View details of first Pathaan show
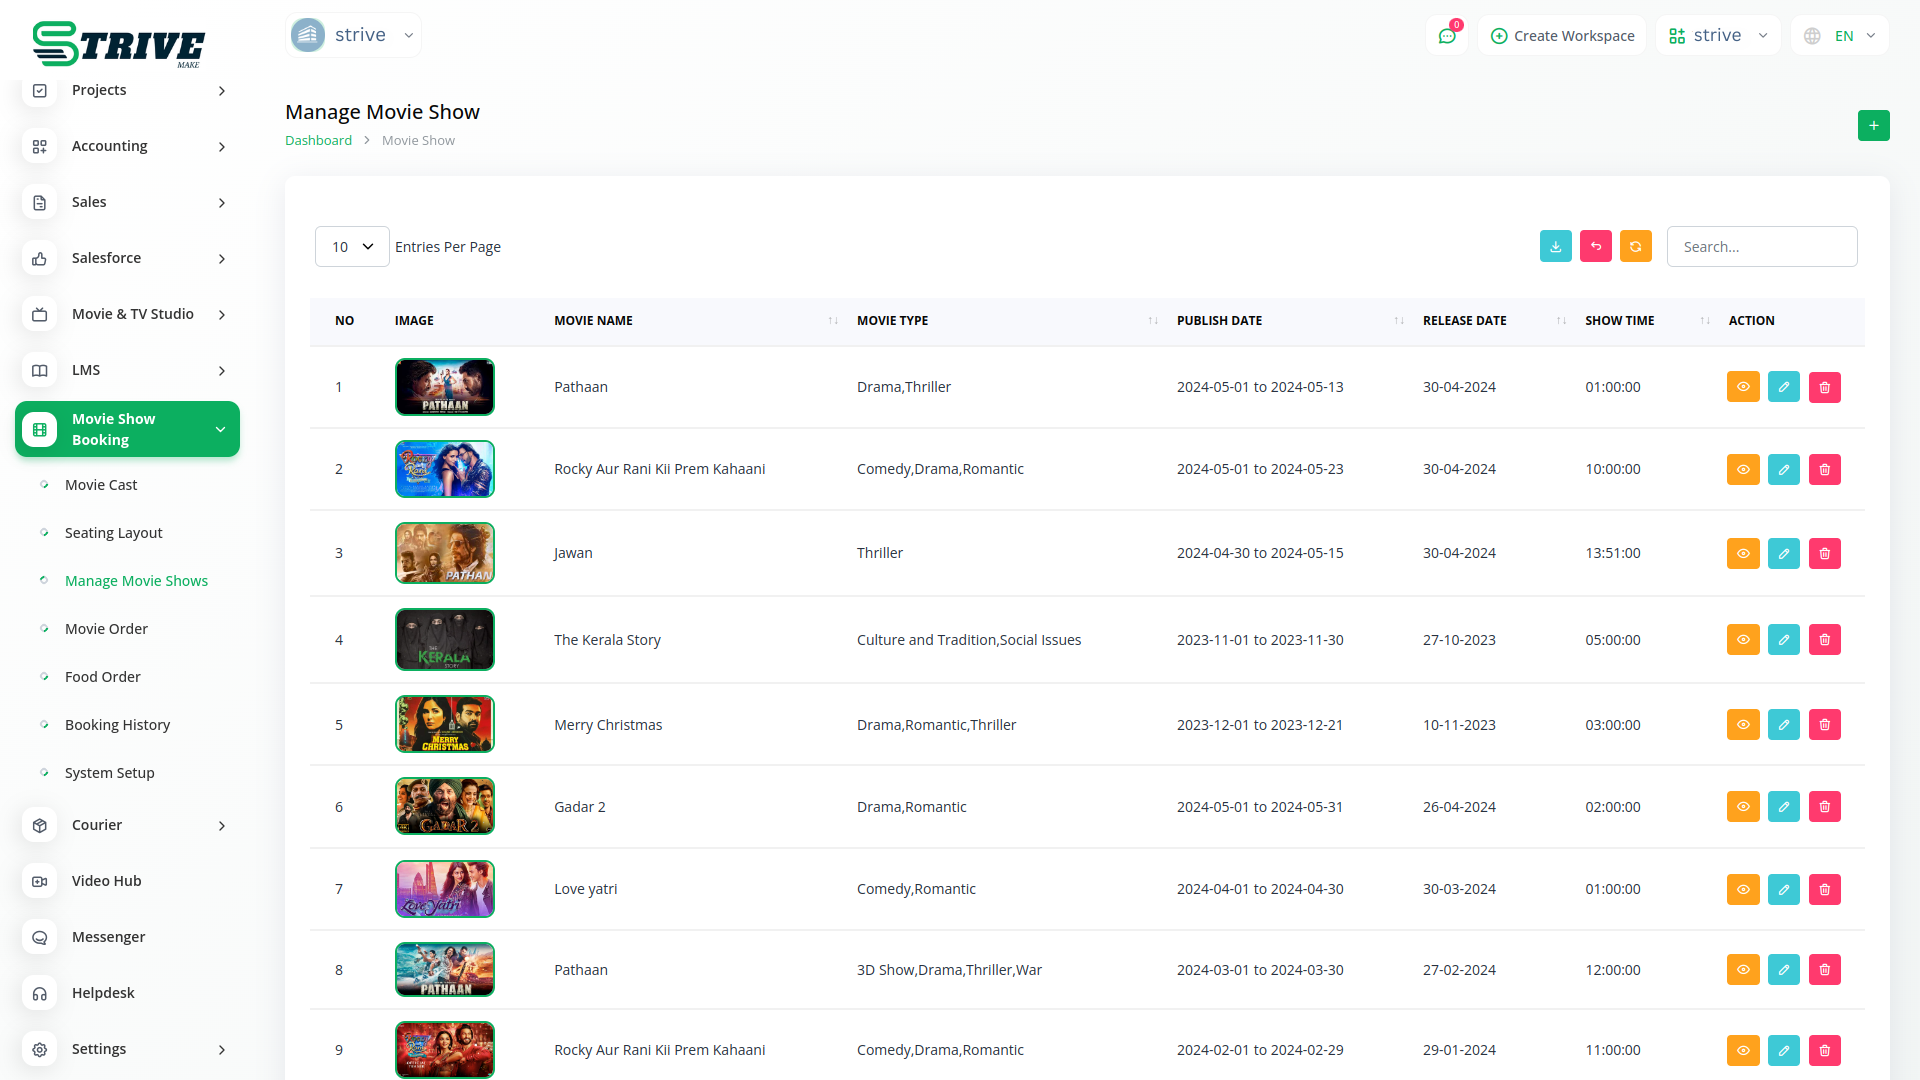Image resolution: width=1920 pixels, height=1080 pixels. (1742, 387)
